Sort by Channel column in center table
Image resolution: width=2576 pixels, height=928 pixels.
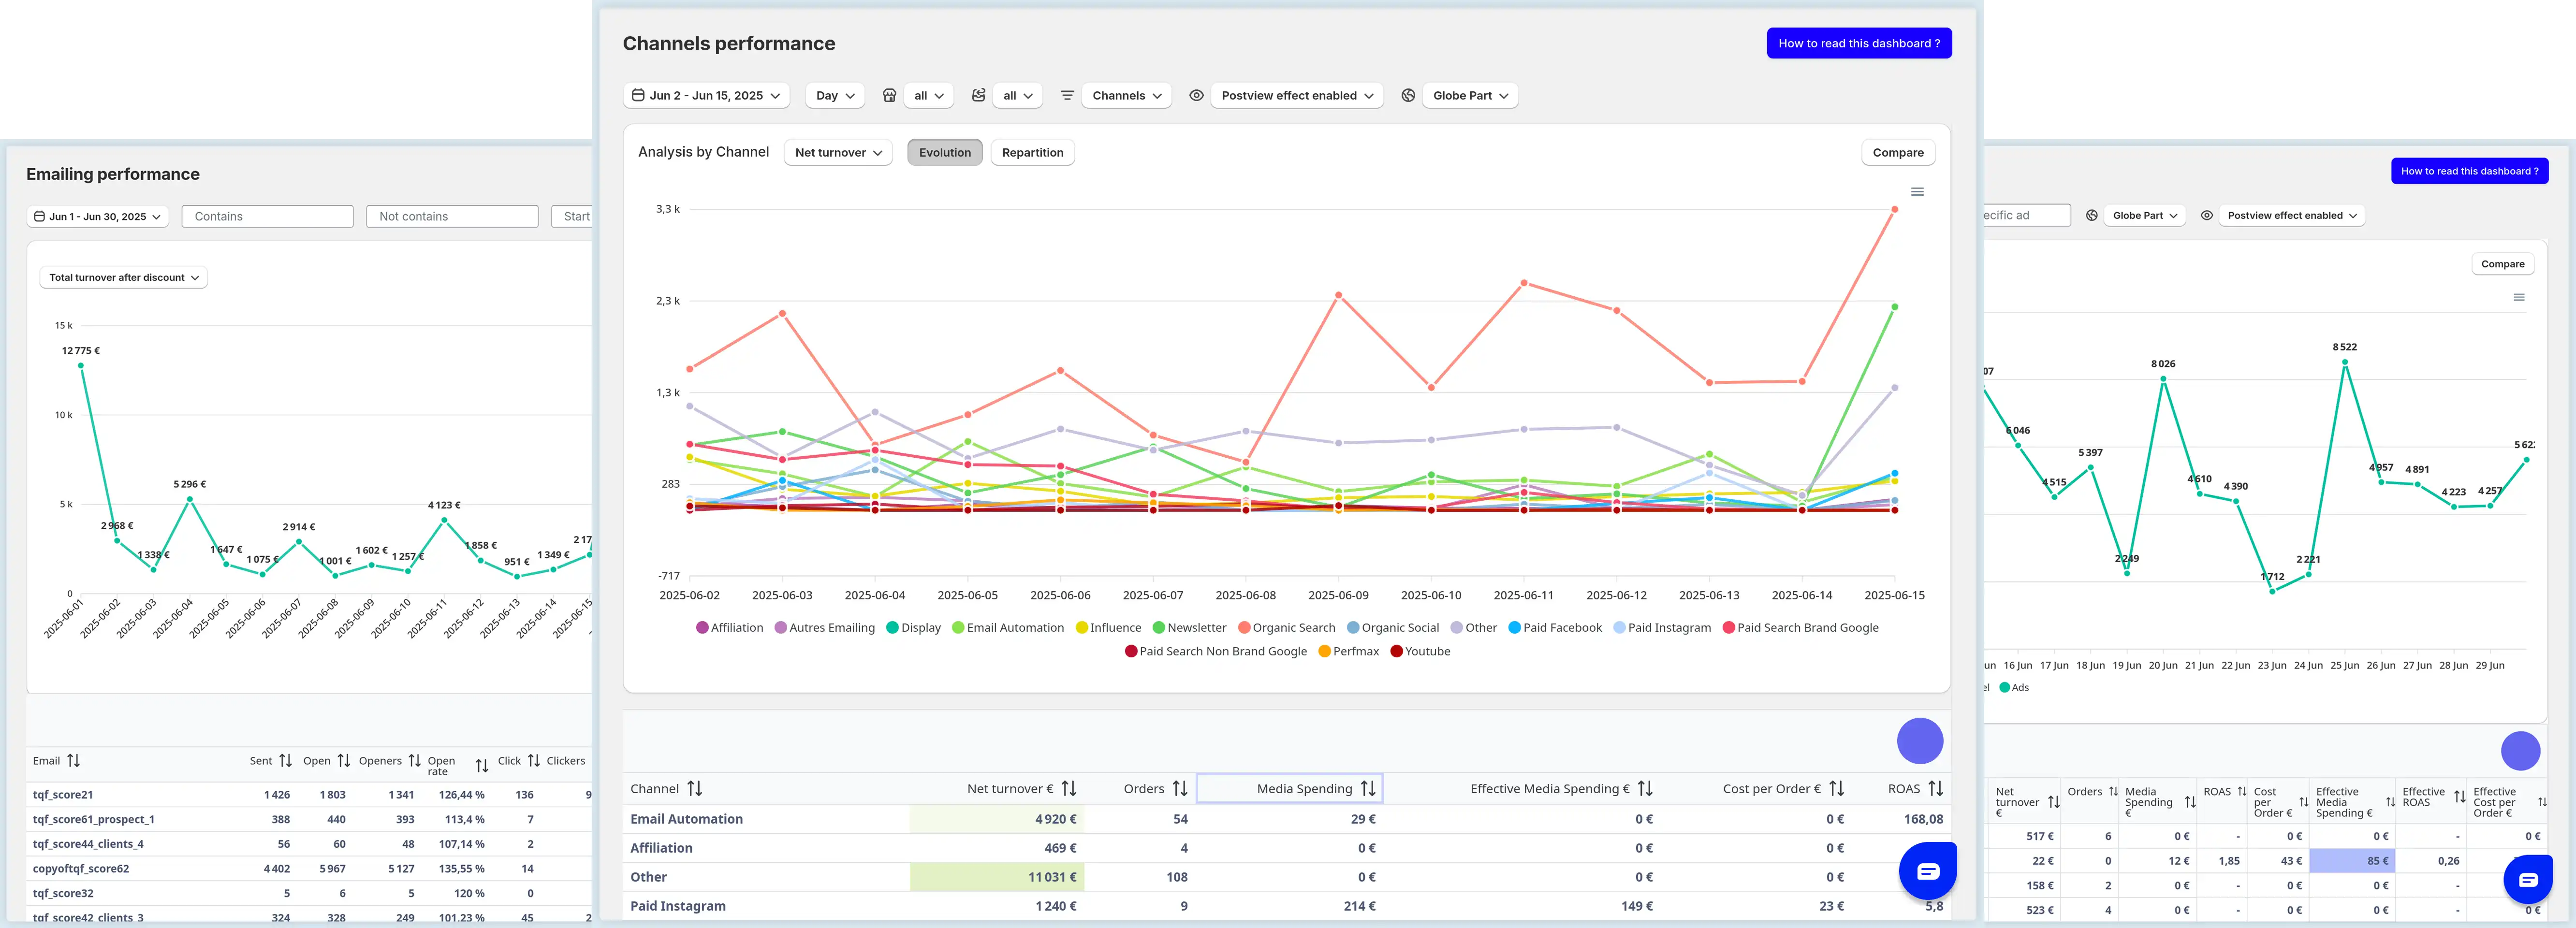[x=695, y=789]
